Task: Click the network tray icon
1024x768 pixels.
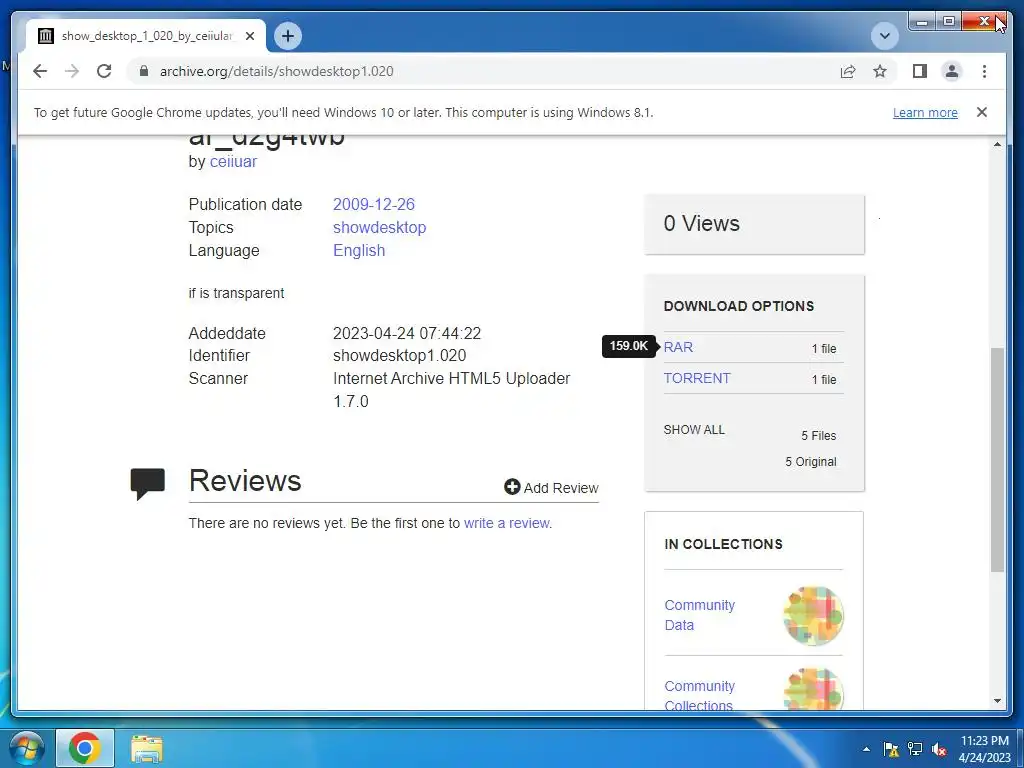Action: tap(915, 749)
